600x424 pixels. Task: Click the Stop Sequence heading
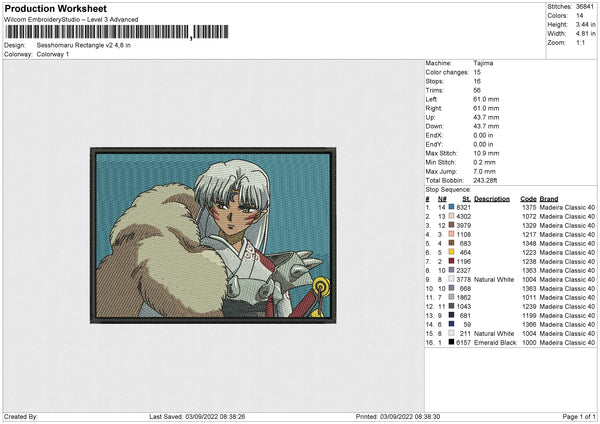[447, 188]
